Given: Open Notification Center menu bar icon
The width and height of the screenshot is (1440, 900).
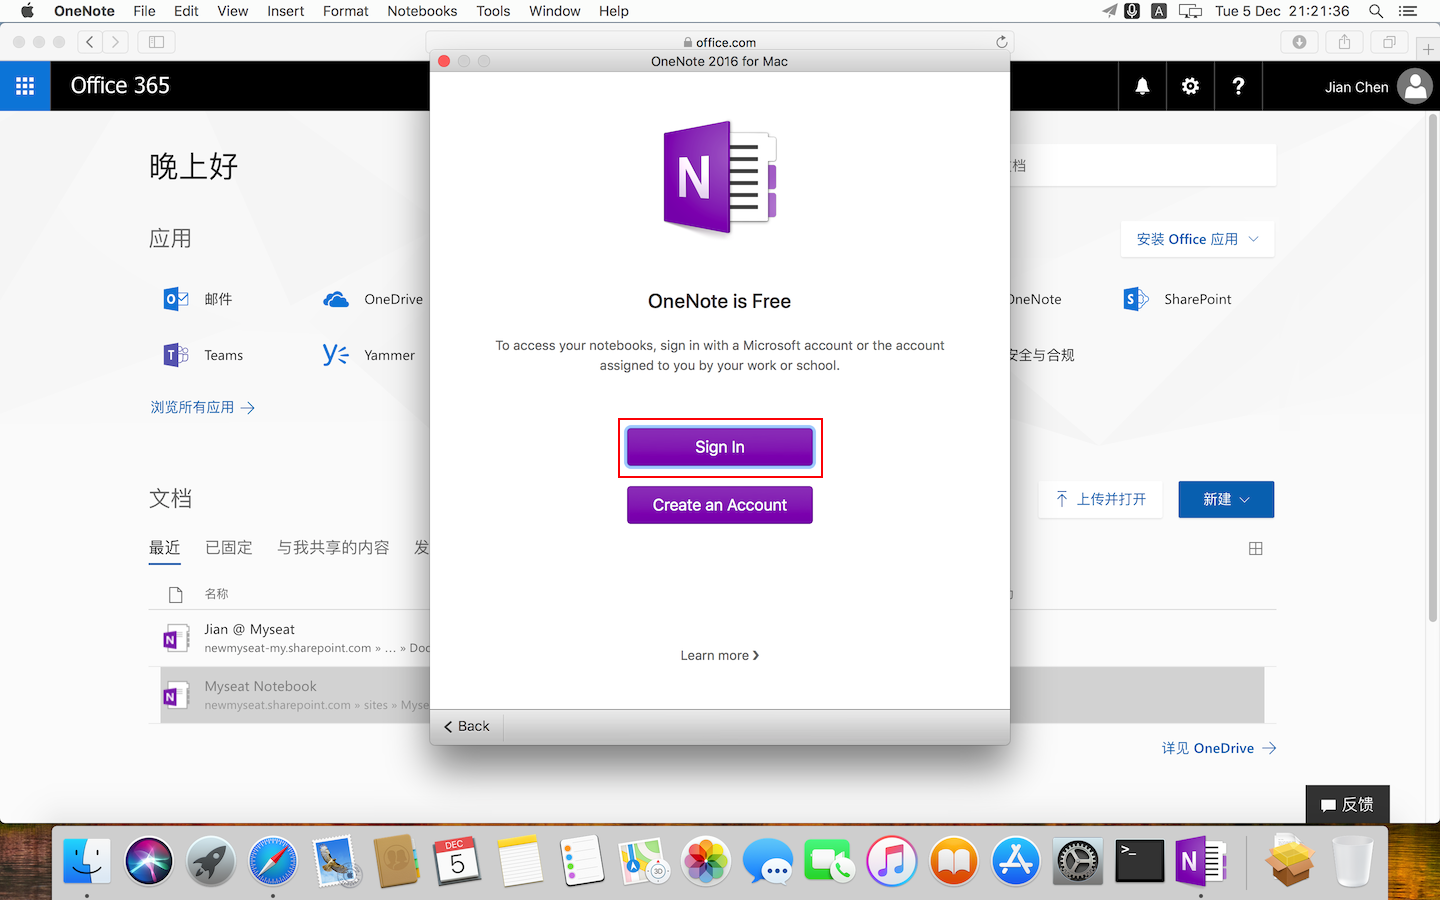Looking at the screenshot, I should [1408, 11].
